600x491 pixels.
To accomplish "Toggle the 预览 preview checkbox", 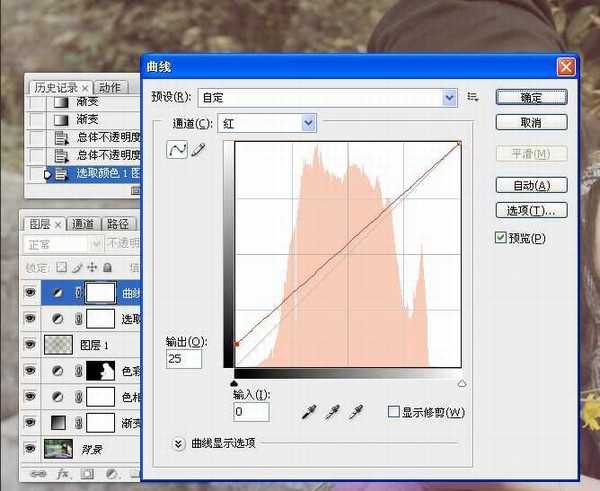I will point(501,238).
